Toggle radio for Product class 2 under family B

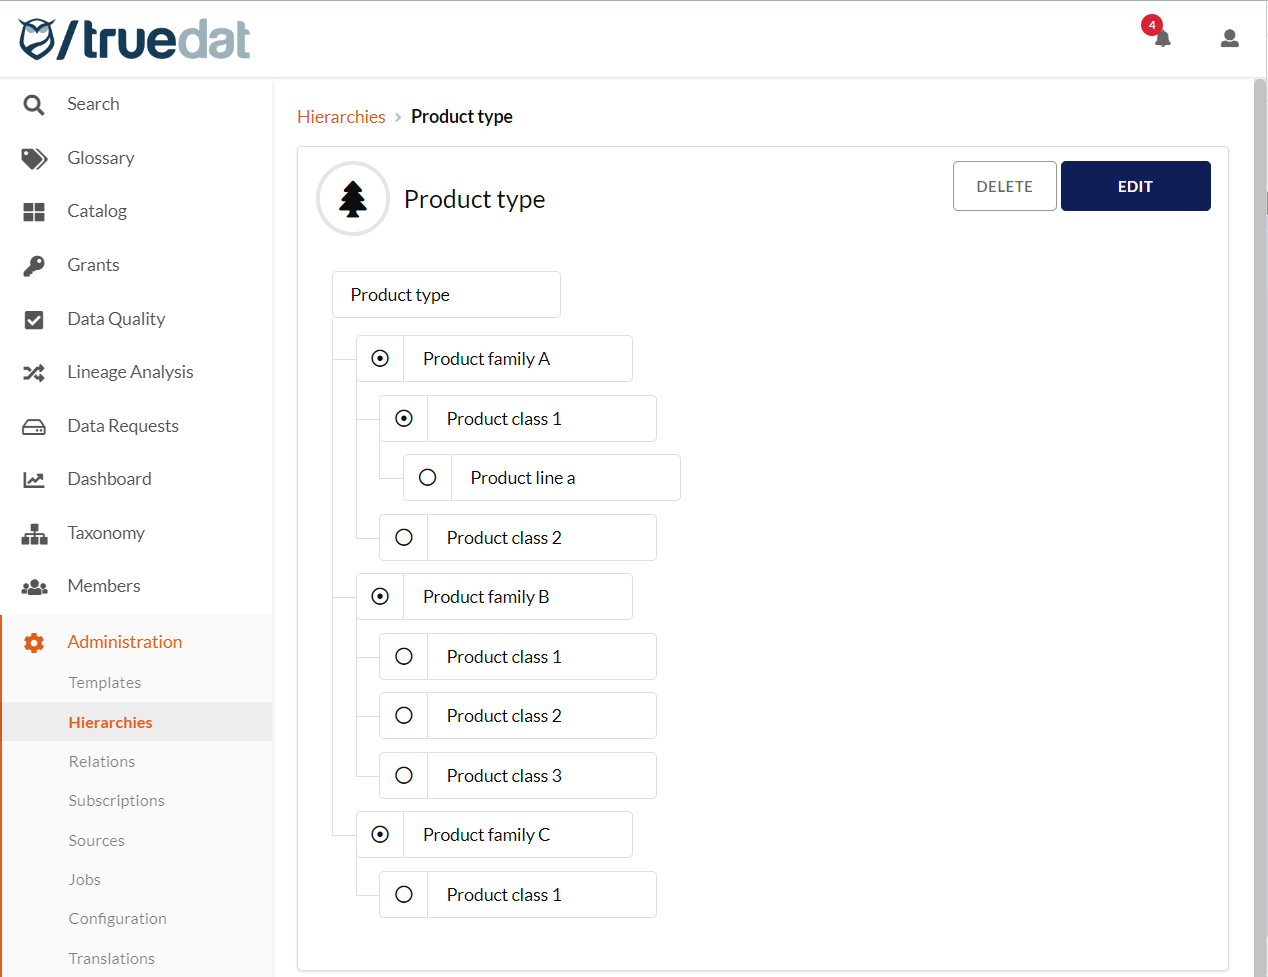pos(404,716)
